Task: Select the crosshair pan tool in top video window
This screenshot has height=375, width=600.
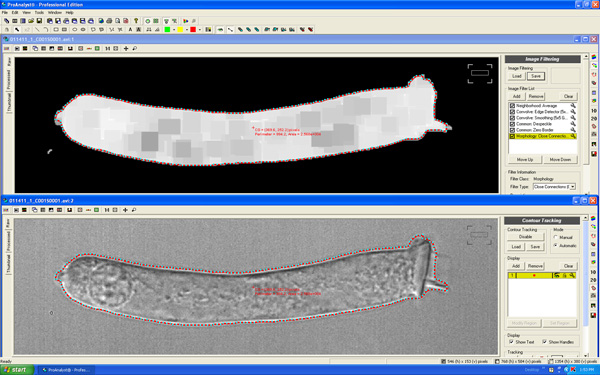Action: [x=126, y=49]
